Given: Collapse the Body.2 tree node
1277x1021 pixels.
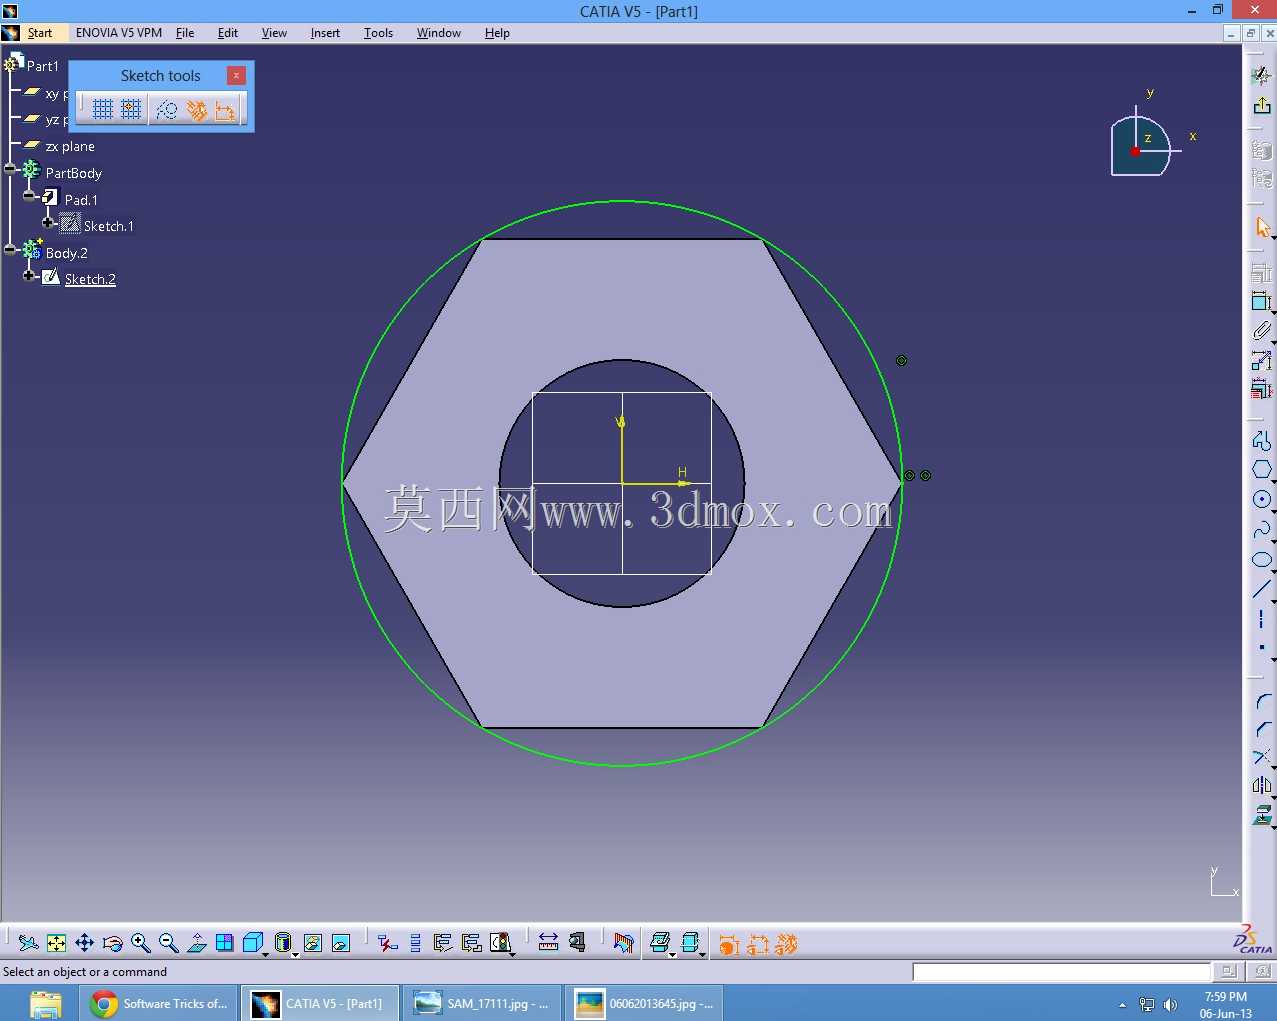Looking at the screenshot, I should 10,249.
